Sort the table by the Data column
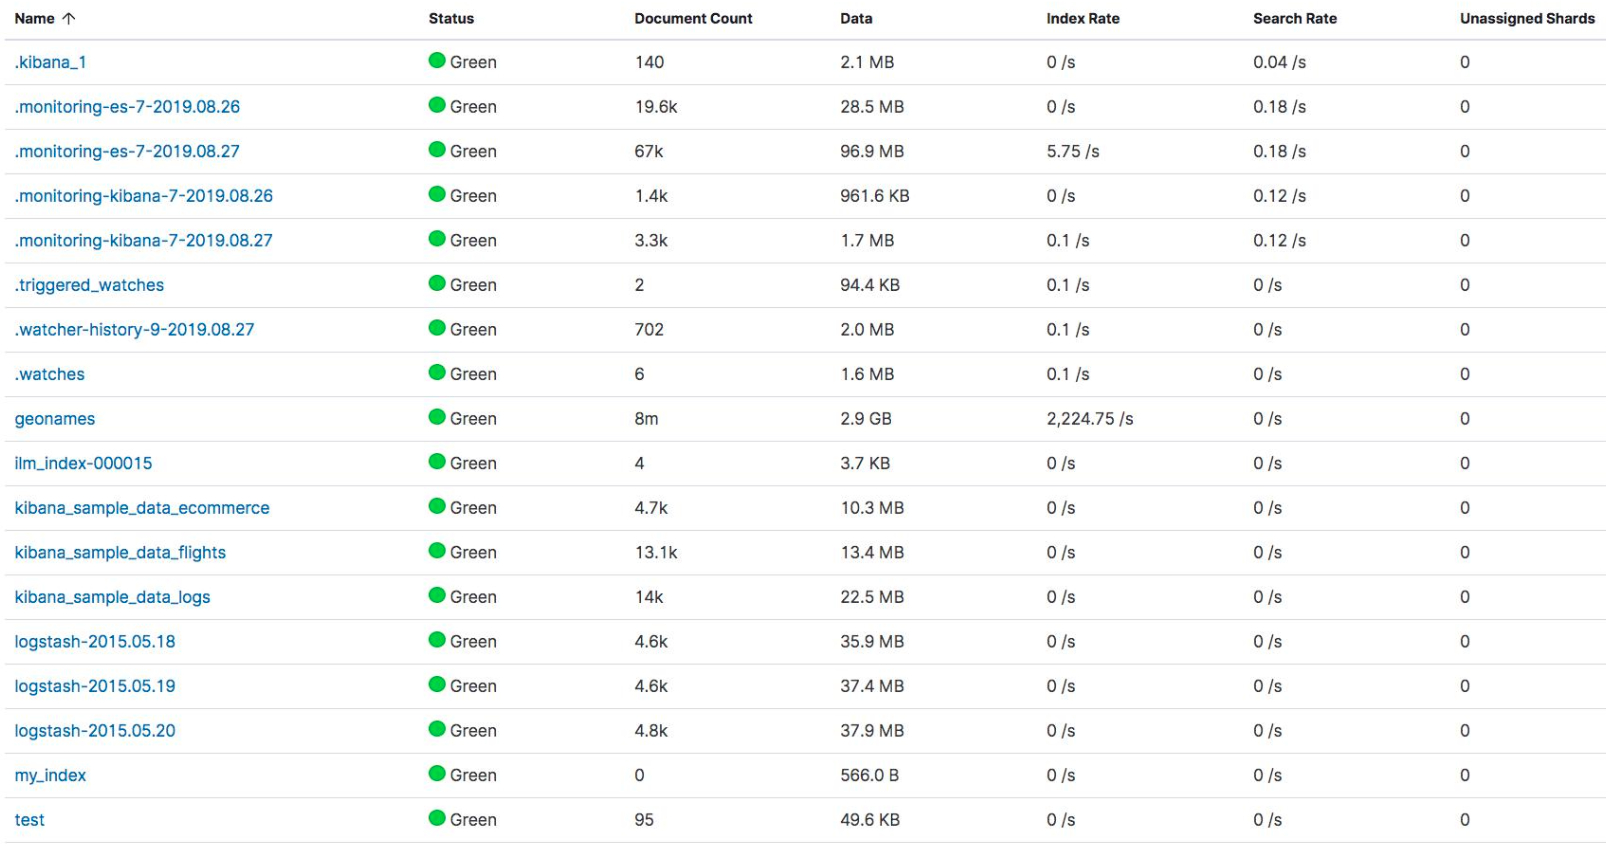This screenshot has height=852, width=1606. pos(856,18)
